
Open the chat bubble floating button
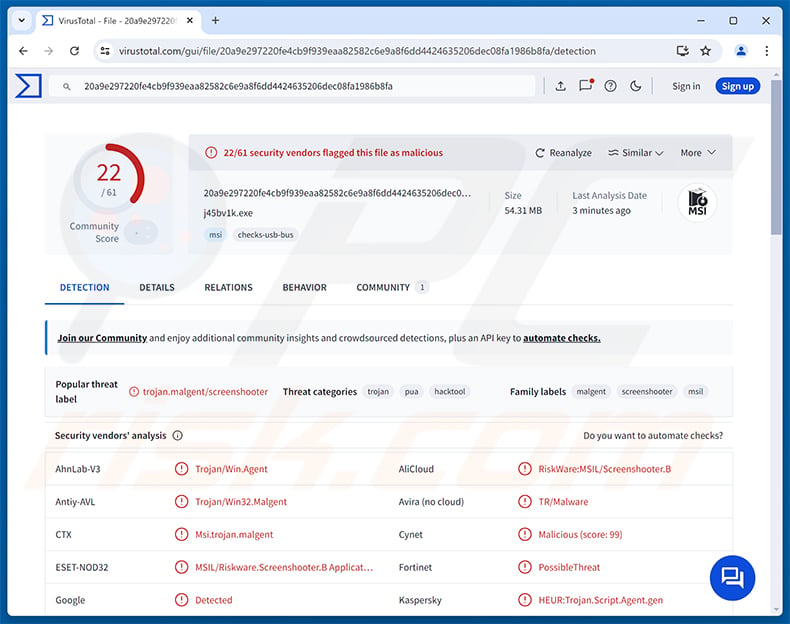732,578
